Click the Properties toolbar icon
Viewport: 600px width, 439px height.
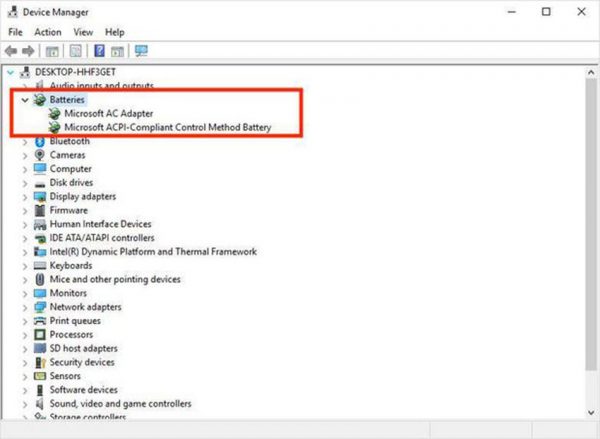tap(75, 51)
